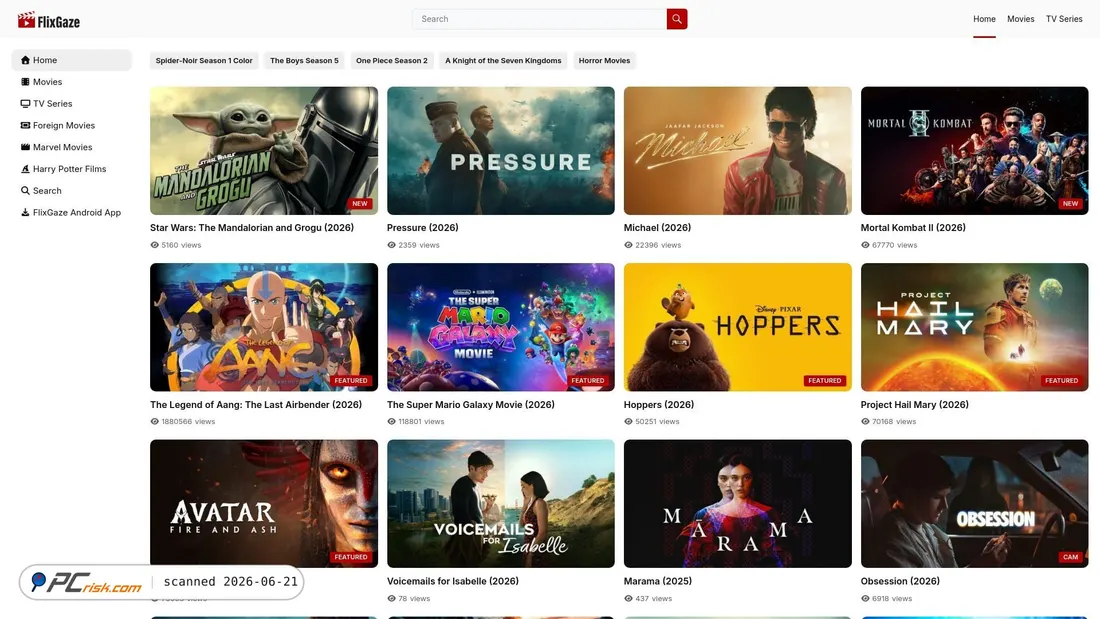Click the Home house icon in sidebar
Image resolution: width=1100 pixels, height=619 pixels.
(25, 60)
